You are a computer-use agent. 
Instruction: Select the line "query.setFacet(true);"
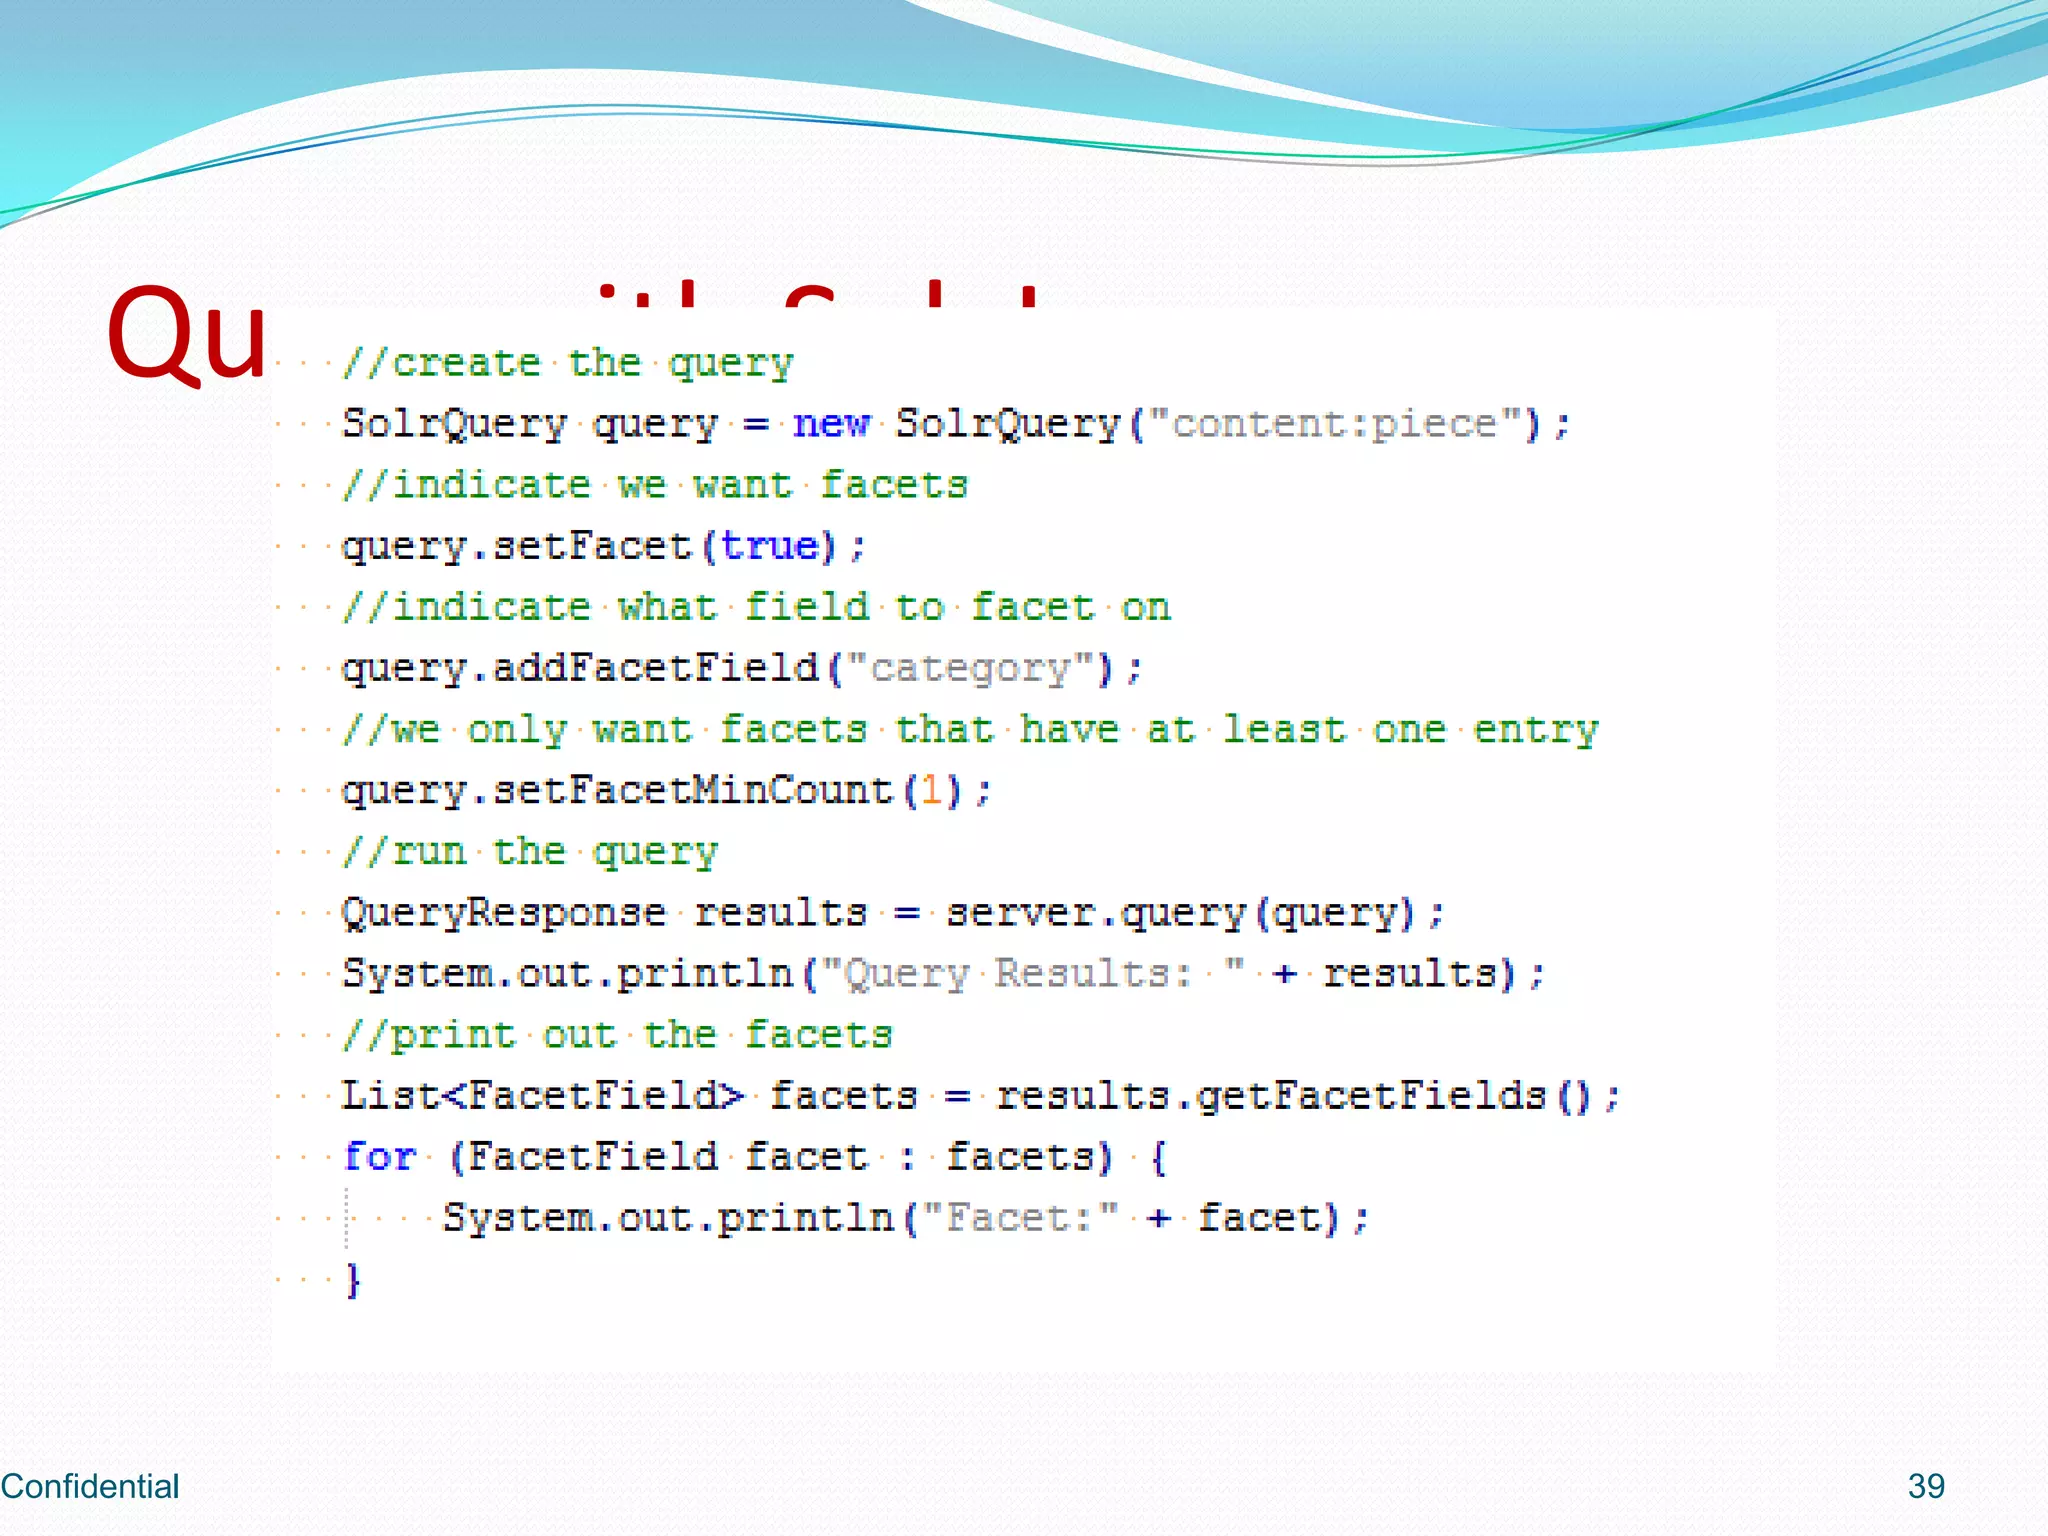pos(603,548)
